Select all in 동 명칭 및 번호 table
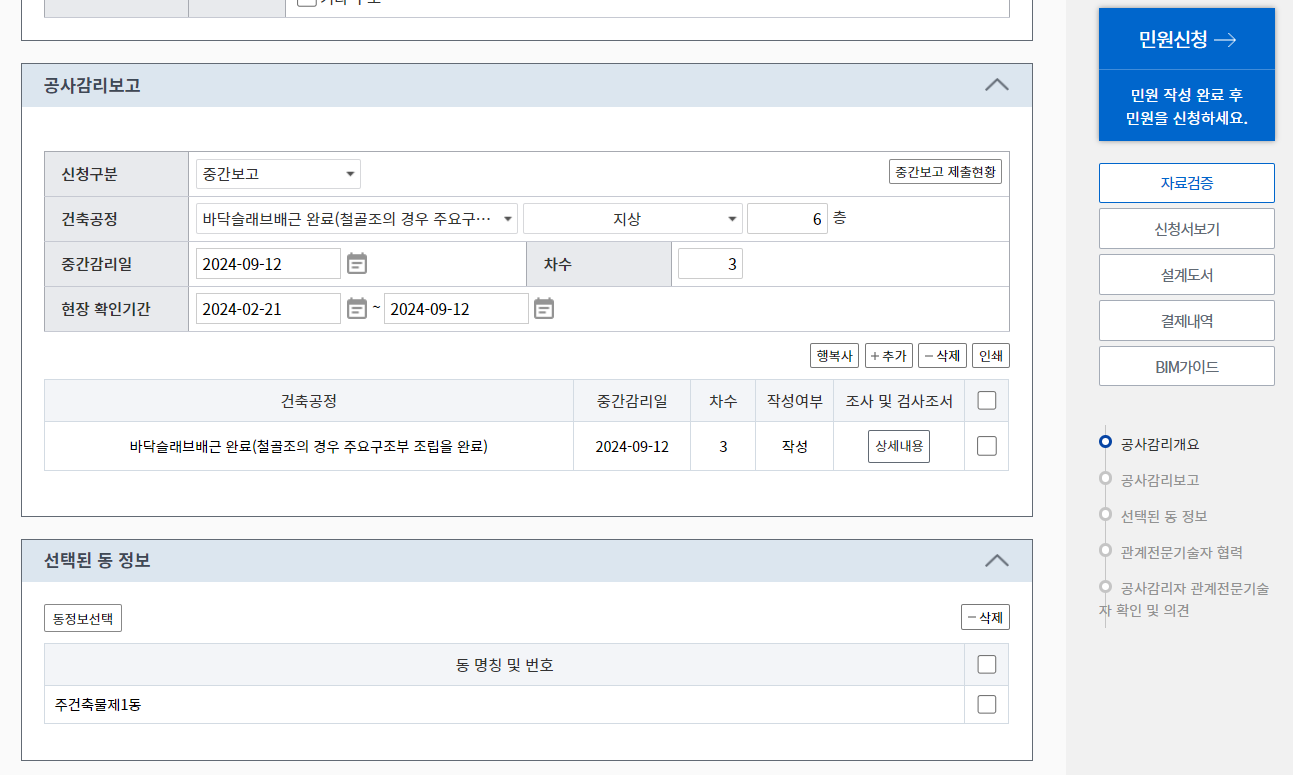This screenshot has height=775, width=1293. coord(986,664)
